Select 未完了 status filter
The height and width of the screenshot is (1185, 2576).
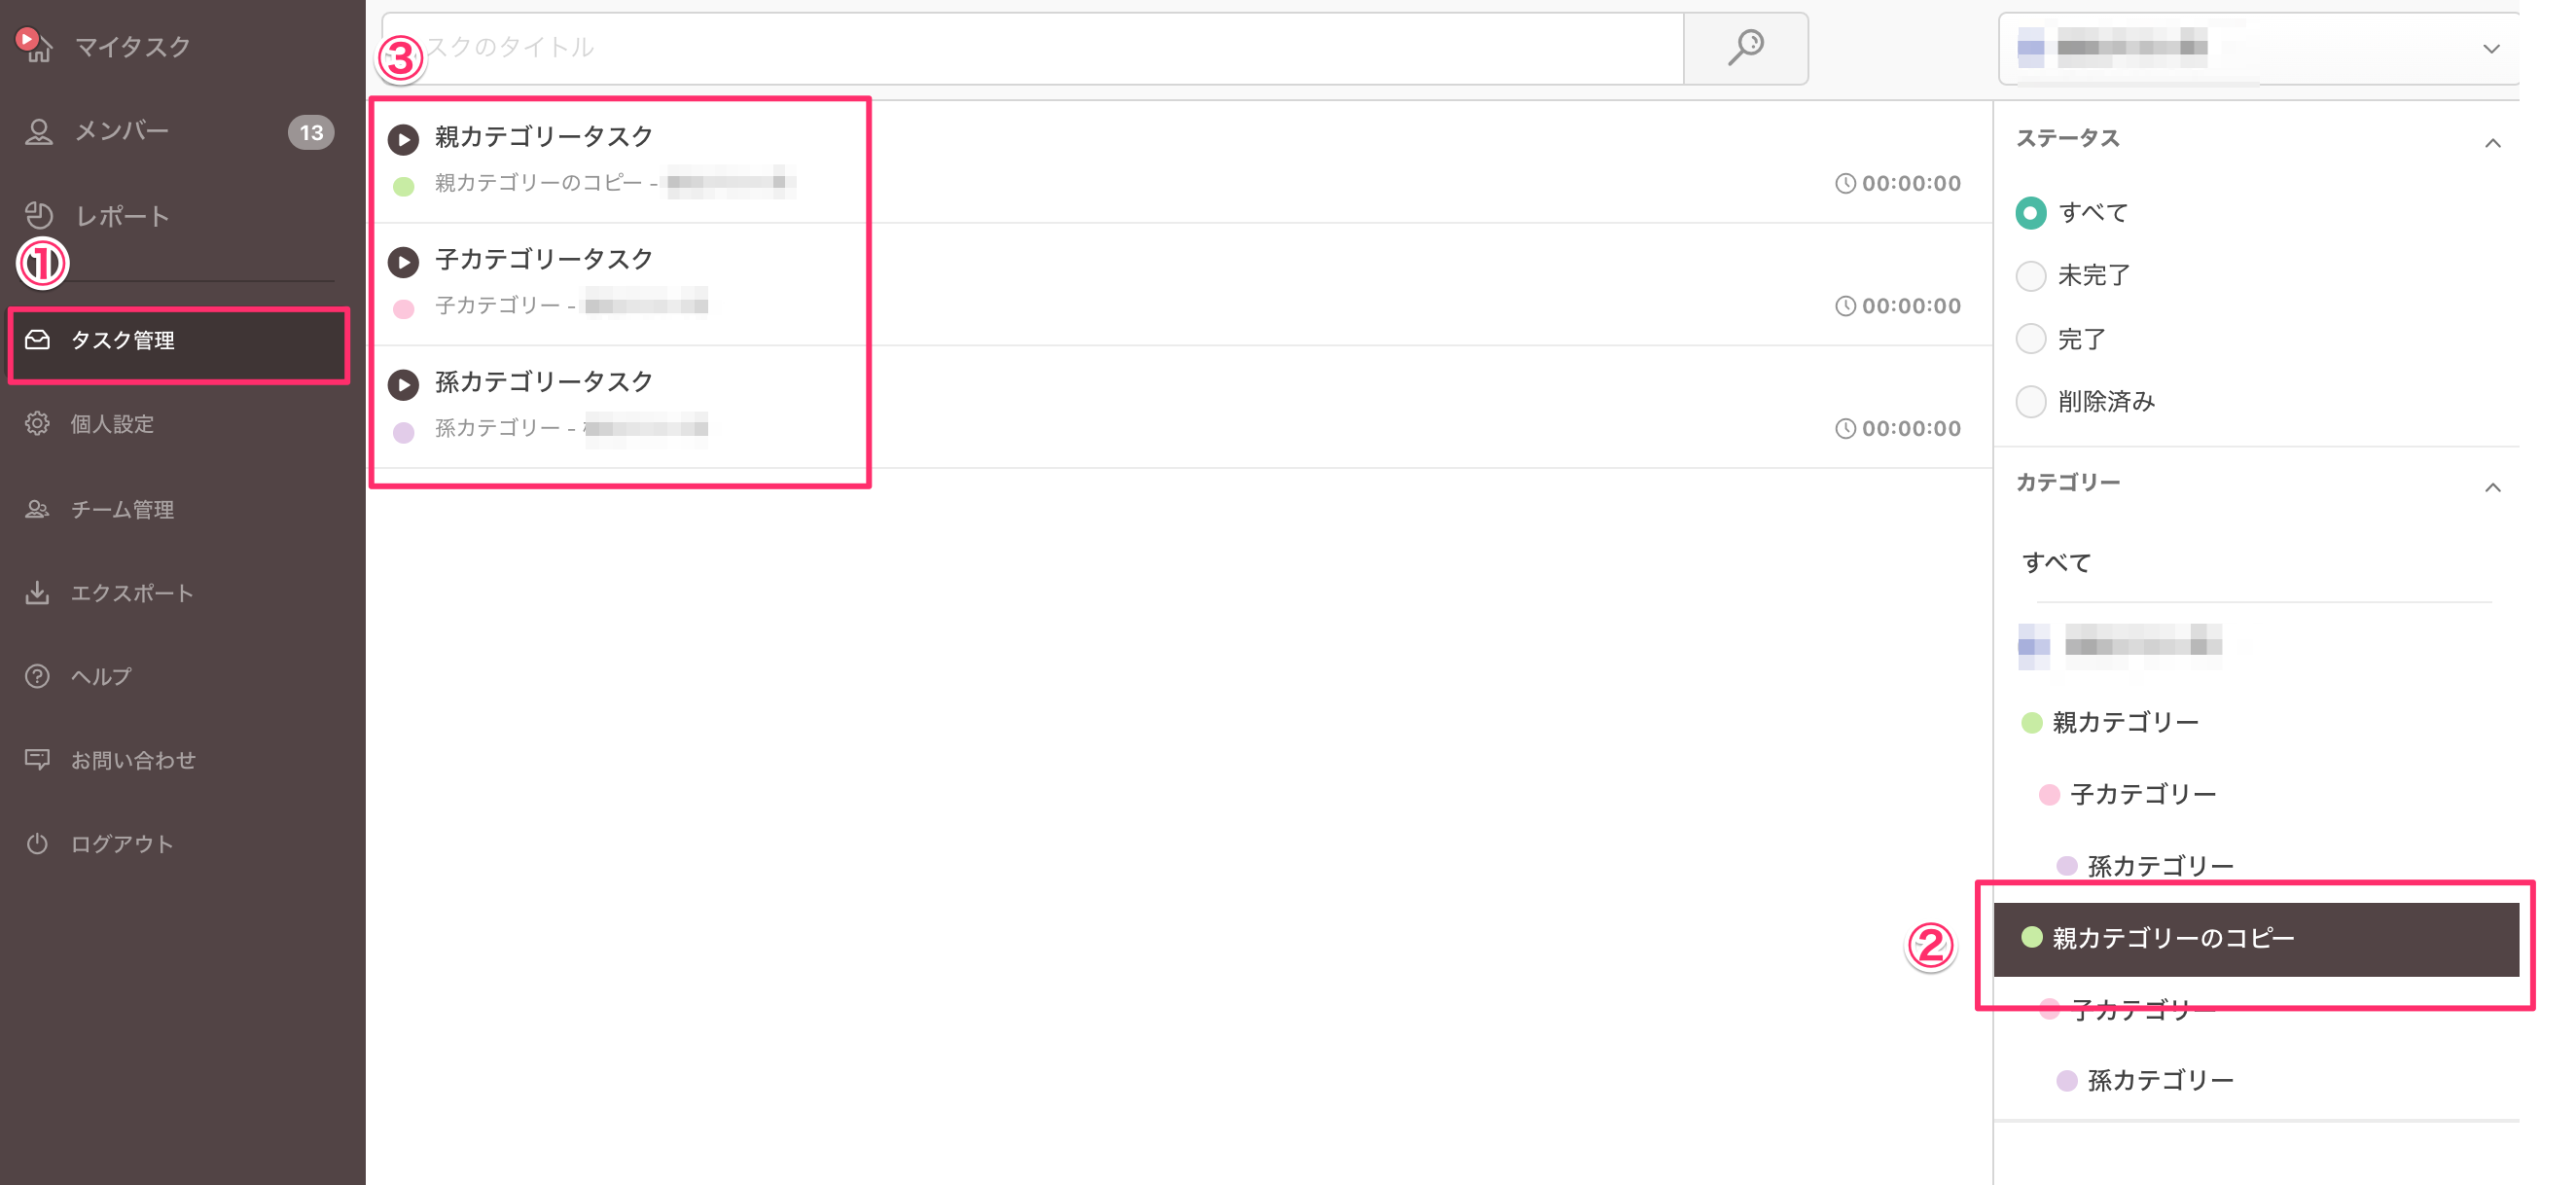point(2030,276)
